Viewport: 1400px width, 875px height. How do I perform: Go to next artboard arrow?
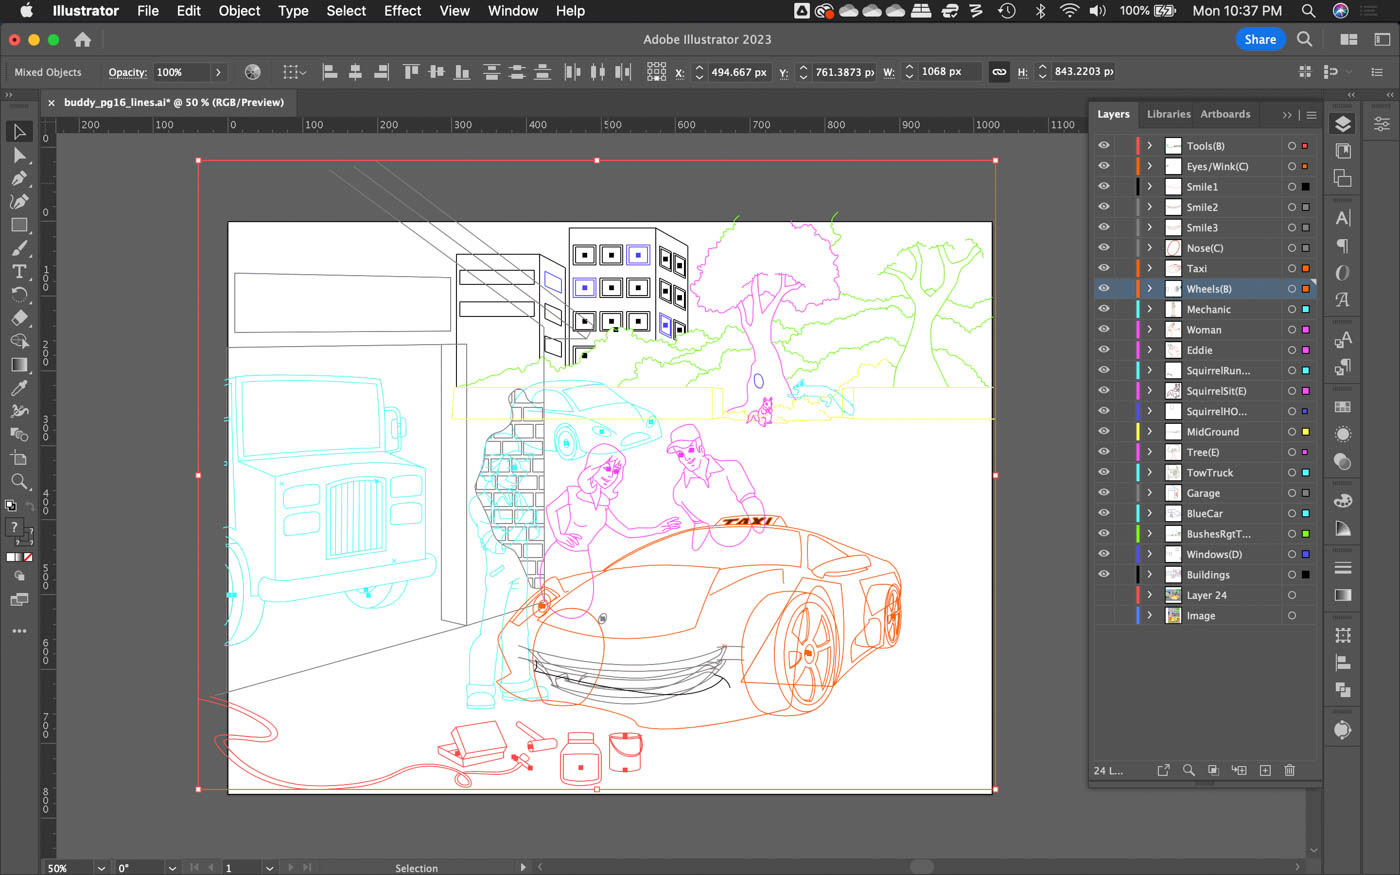pyautogui.click(x=291, y=868)
